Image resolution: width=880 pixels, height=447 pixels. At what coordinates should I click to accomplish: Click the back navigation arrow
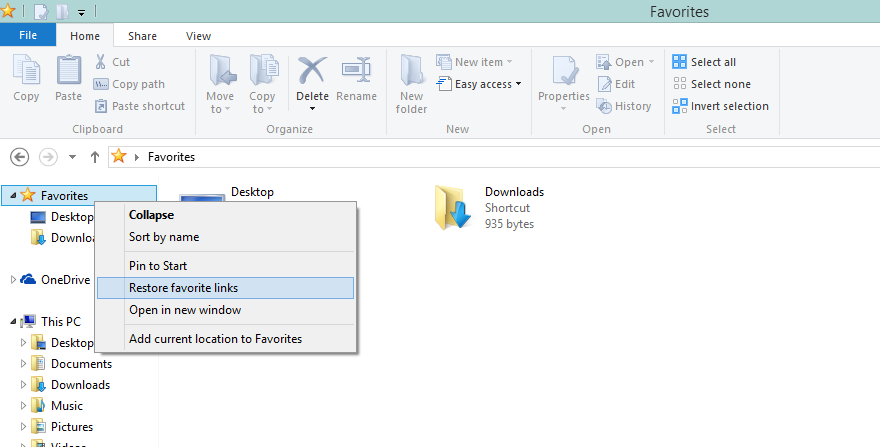(x=20, y=157)
